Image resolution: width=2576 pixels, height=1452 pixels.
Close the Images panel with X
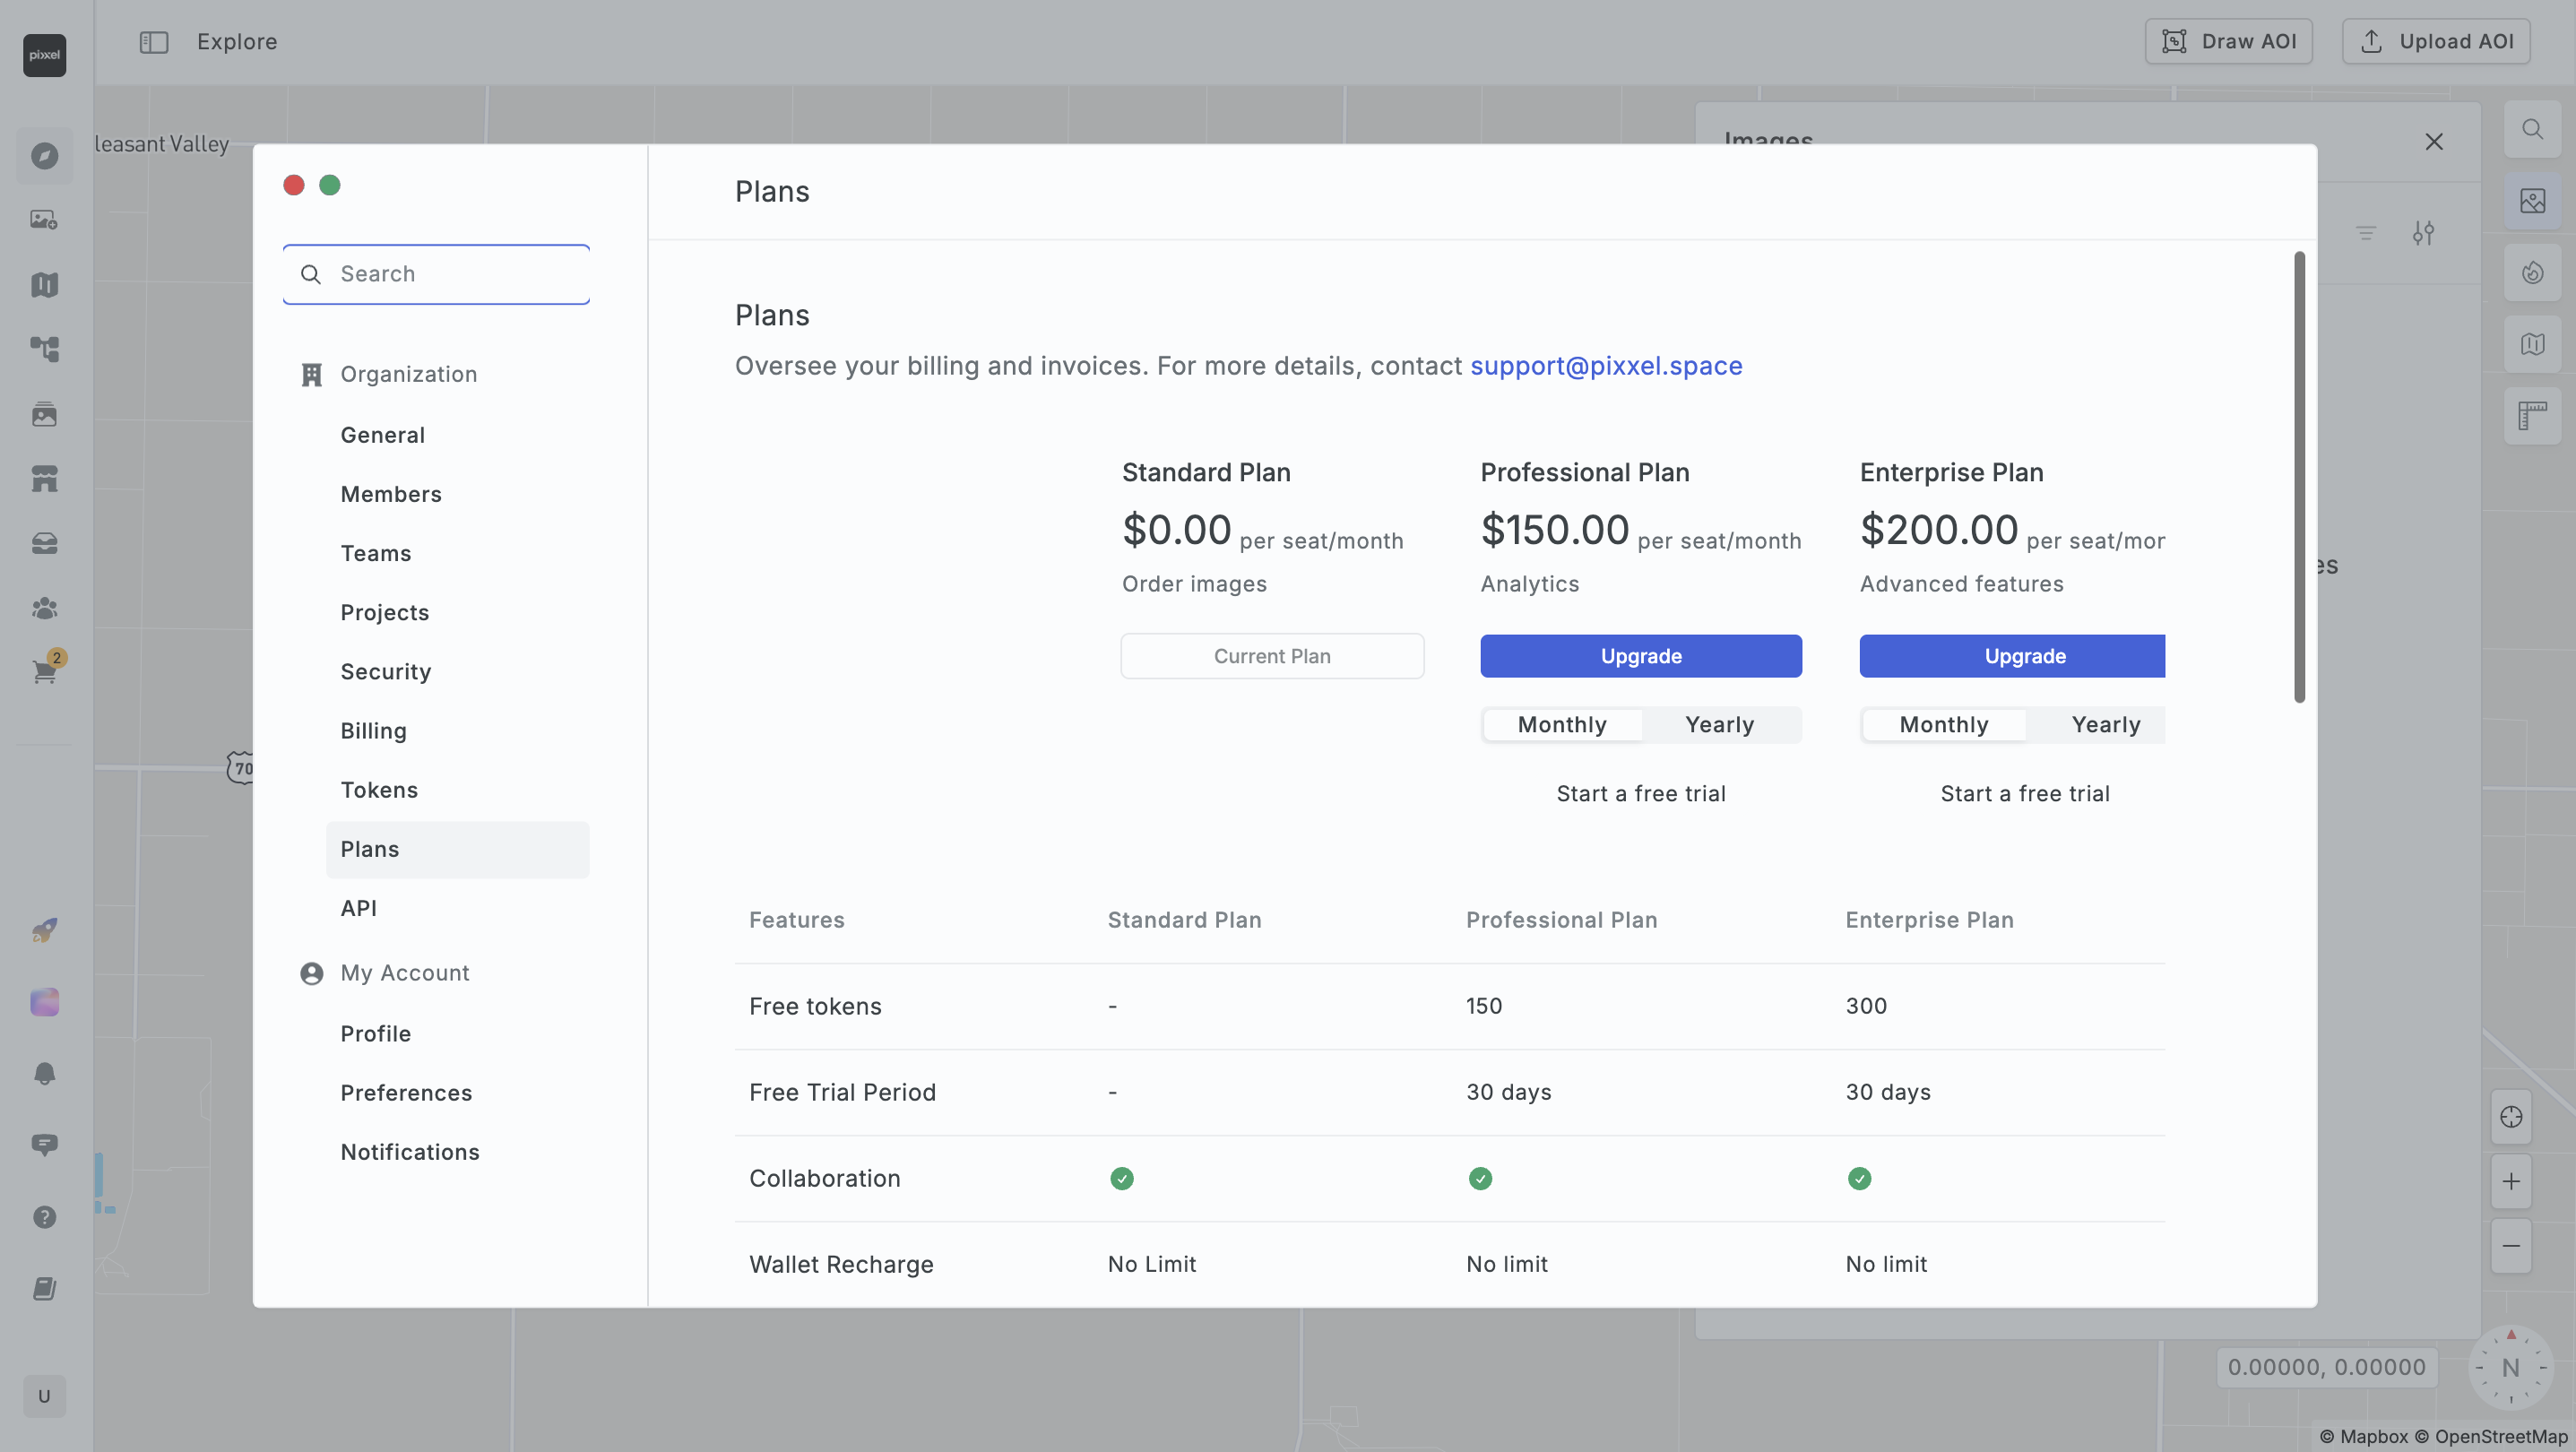[2433, 142]
